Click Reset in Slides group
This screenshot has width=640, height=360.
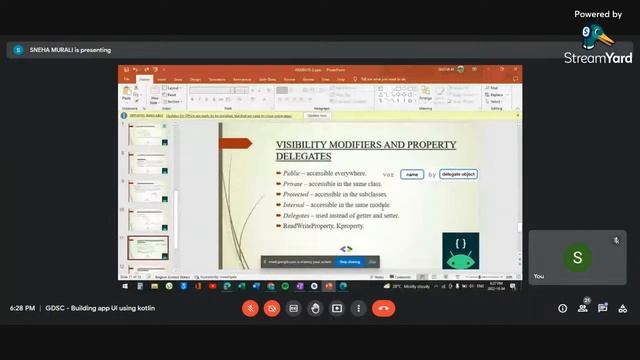(170, 95)
